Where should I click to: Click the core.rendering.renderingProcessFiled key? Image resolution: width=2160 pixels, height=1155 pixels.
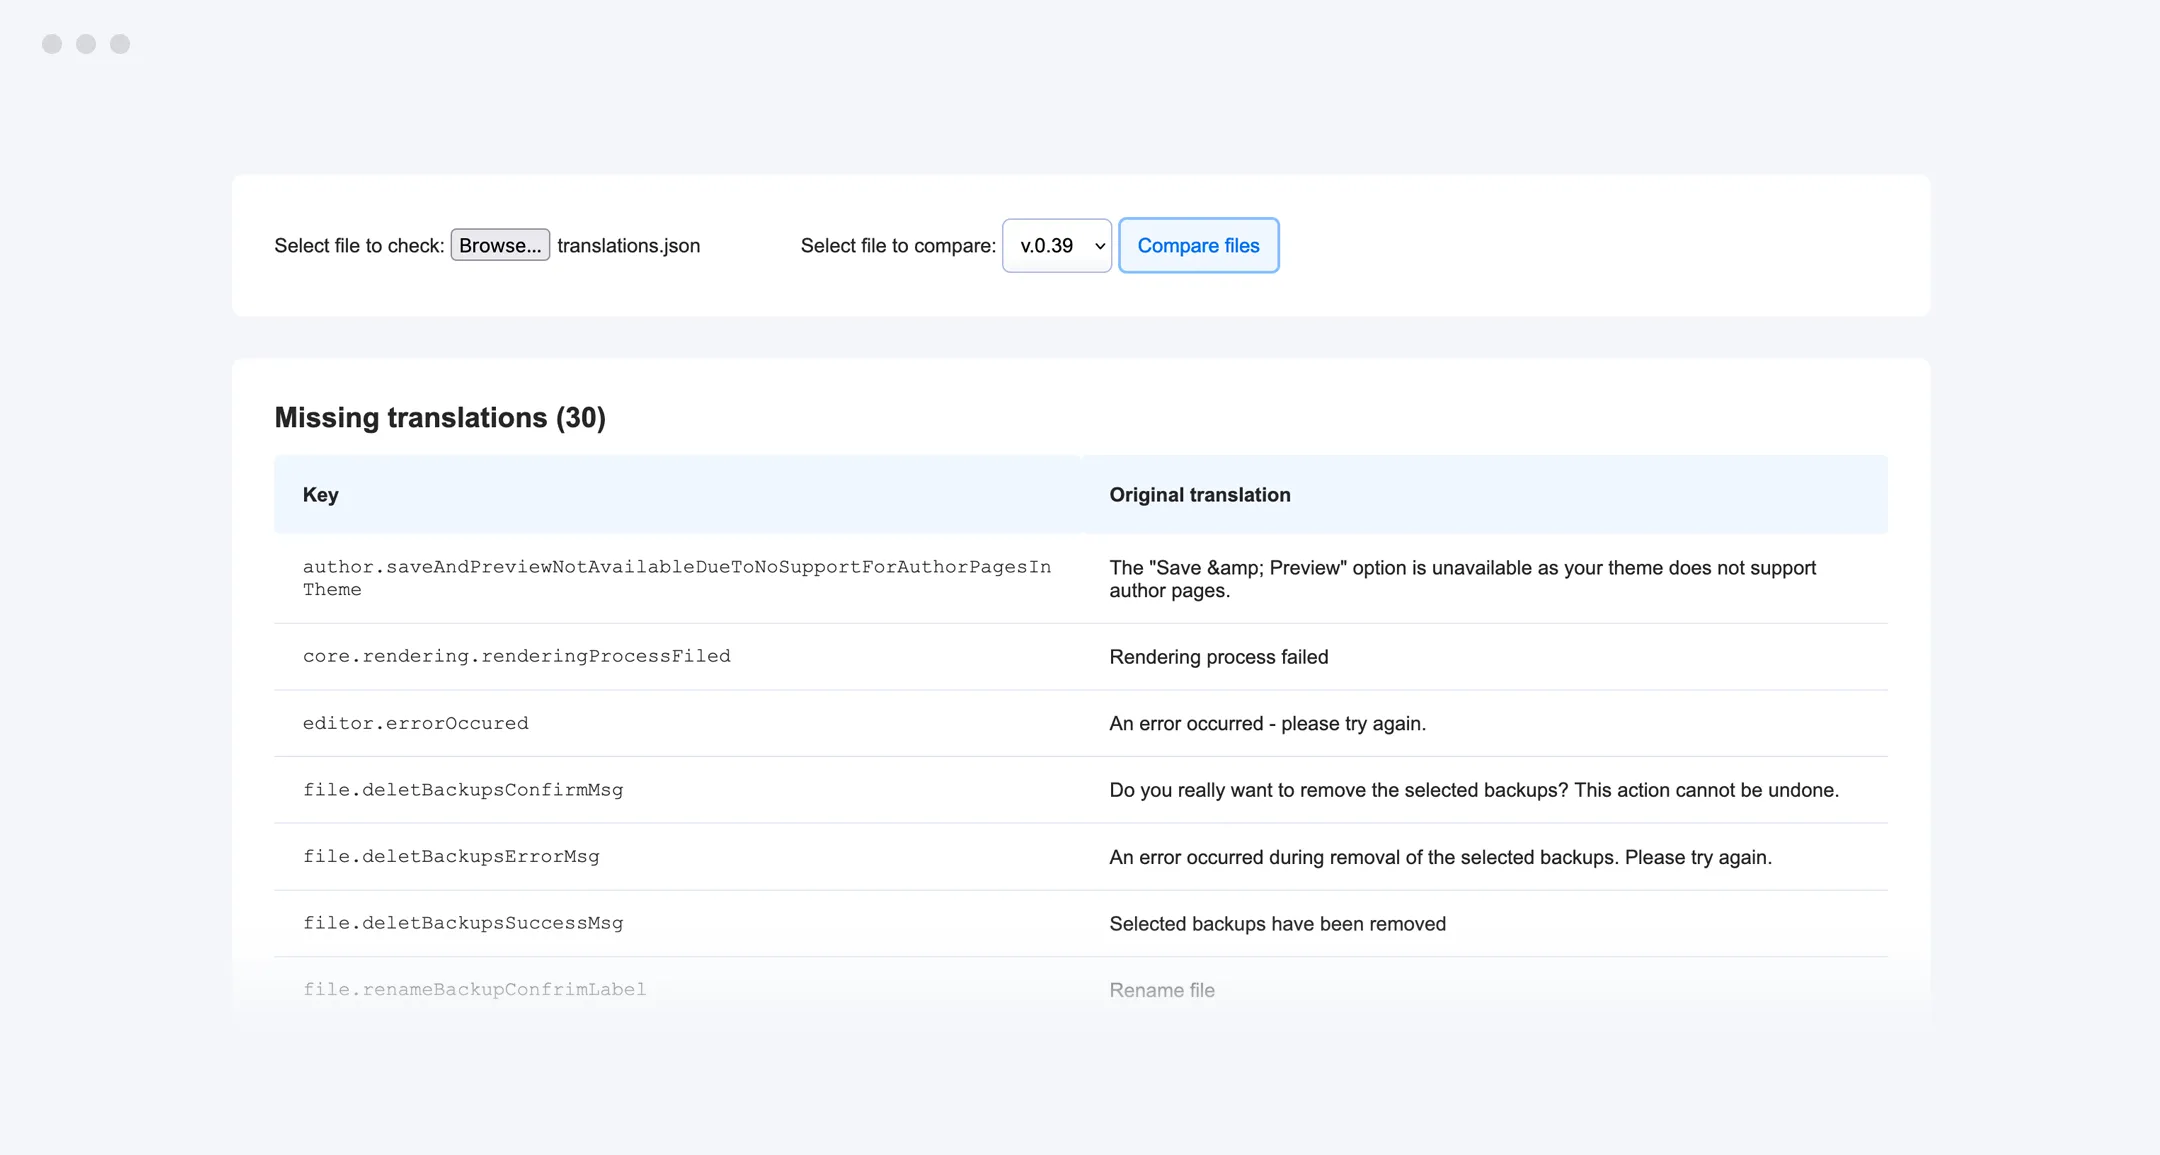[x=516, y=656]
